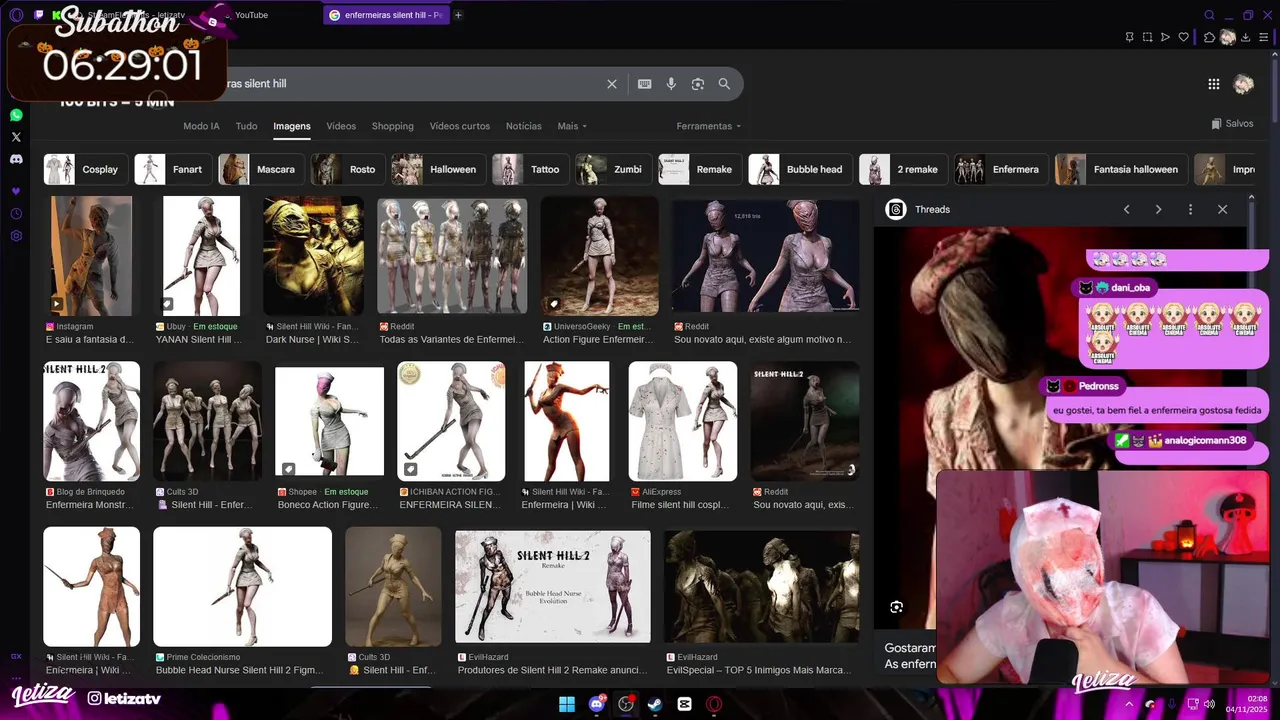Open the Google apps grid
1280x720 pixels.
(x=1214, y=84)
